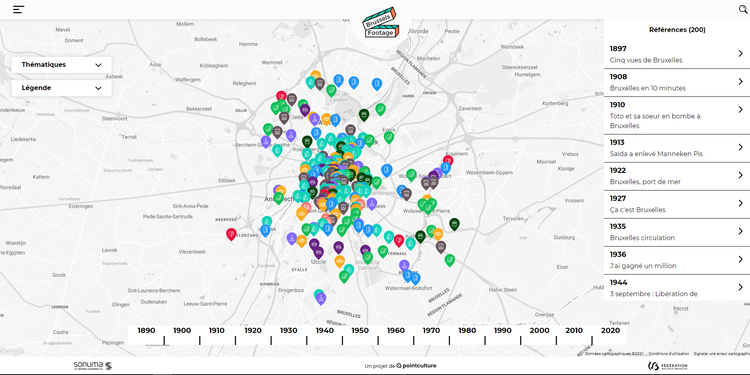750x375 pixels.
Task: Expand the Thématiques dropdown
Action: 61,65
